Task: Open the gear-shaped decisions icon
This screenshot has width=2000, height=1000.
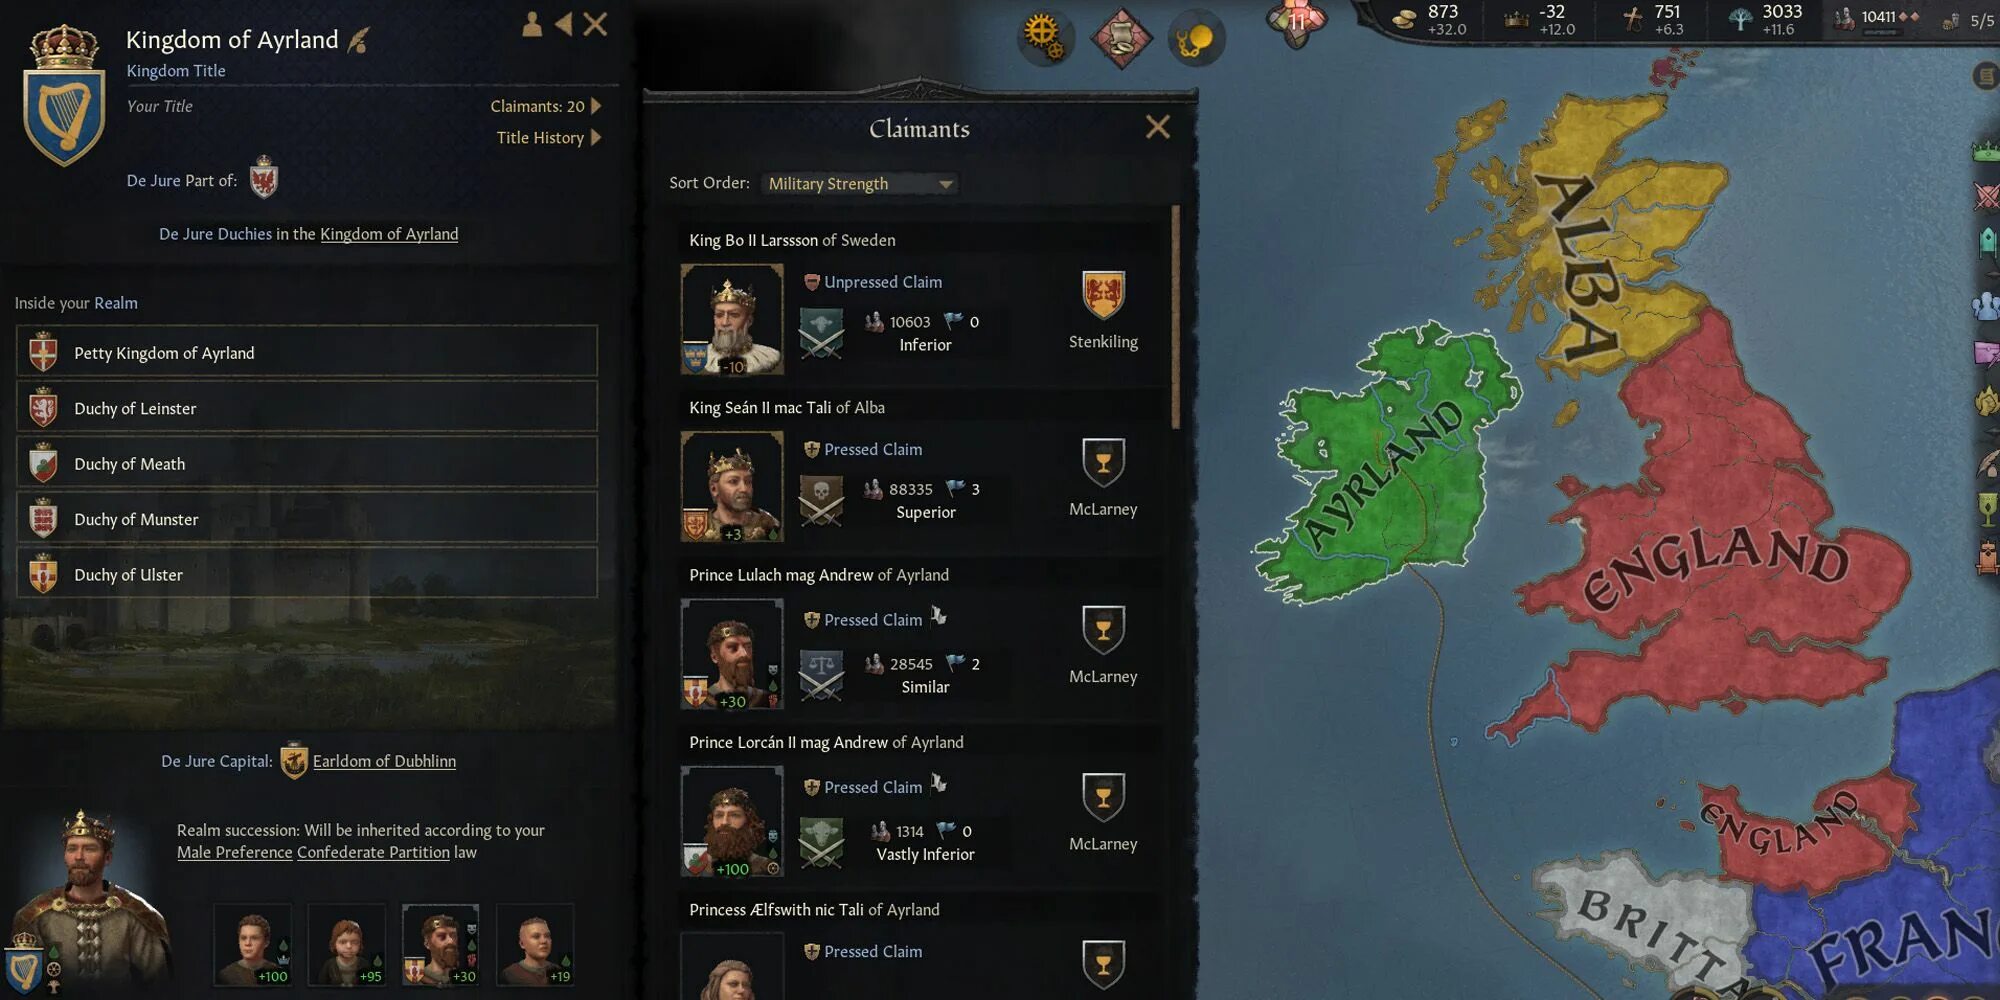Action: tap(1043, 37)
